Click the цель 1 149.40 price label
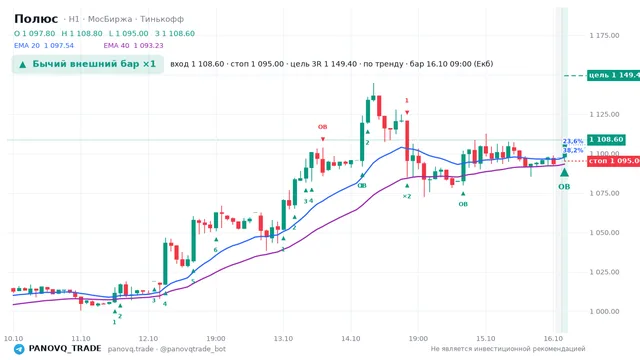This screenshot has width=640, height=360. (x=613, y=75)
